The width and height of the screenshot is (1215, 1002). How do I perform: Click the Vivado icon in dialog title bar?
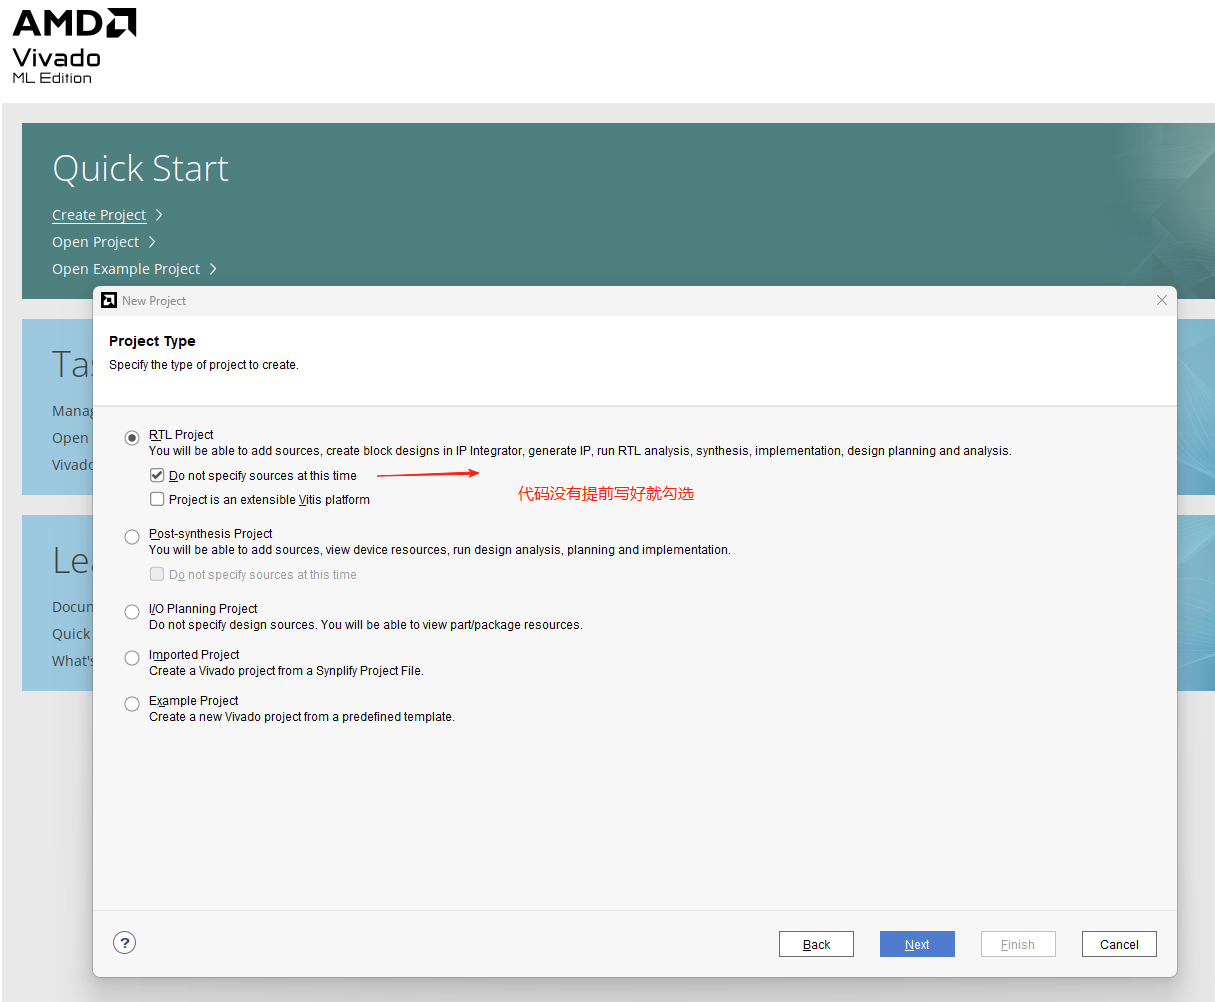pos(109,300)
